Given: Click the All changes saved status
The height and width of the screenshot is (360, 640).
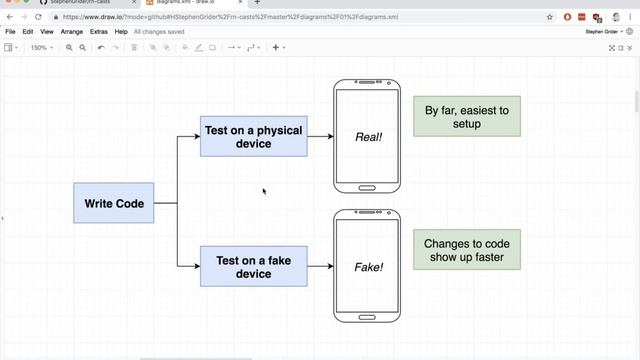Looking at the screenshot, I should (x=159, y=32).
